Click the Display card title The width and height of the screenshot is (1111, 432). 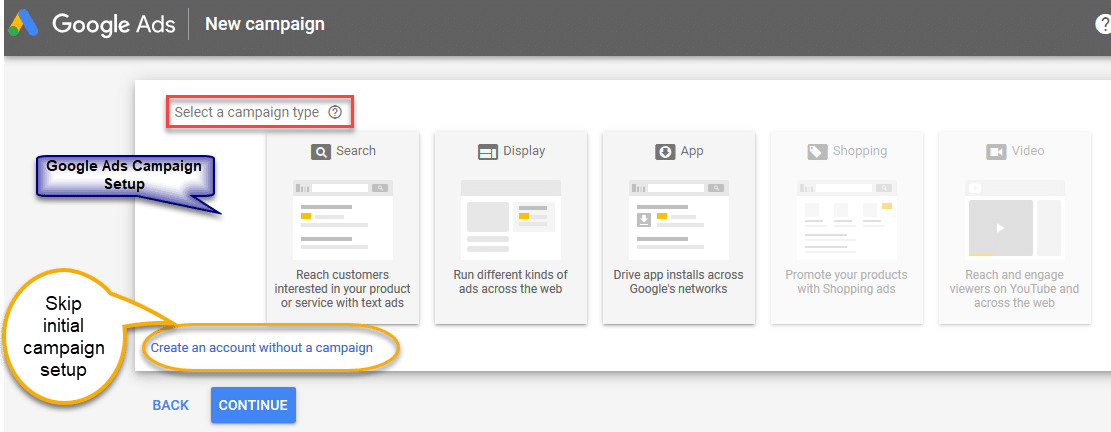pyautogui.click(x=524, y=151)
